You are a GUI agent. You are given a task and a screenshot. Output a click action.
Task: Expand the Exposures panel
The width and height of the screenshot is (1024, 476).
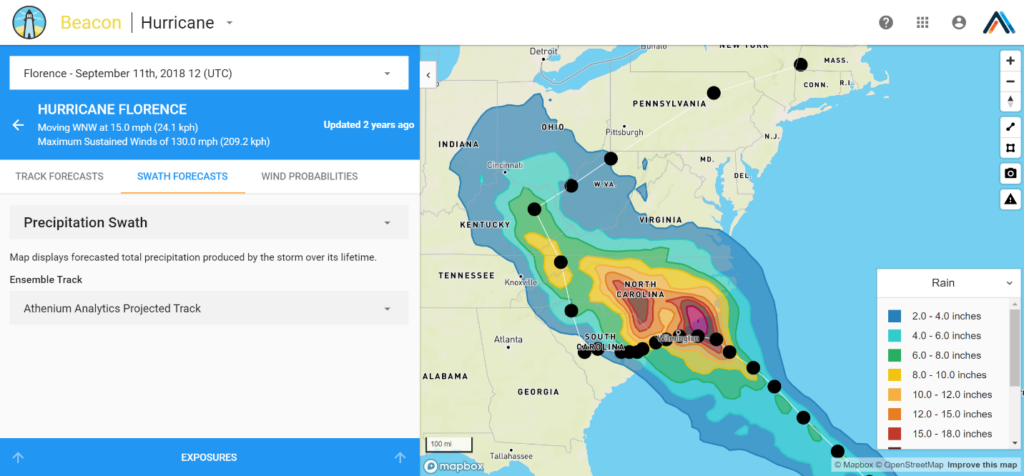[209, 458]
